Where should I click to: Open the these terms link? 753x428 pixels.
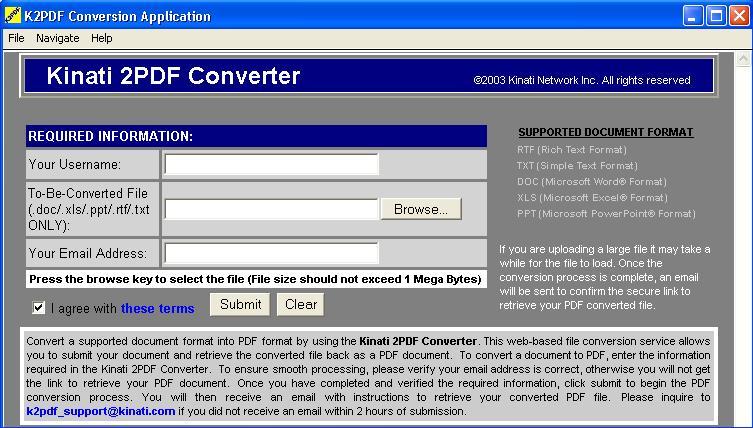(158, 308)
